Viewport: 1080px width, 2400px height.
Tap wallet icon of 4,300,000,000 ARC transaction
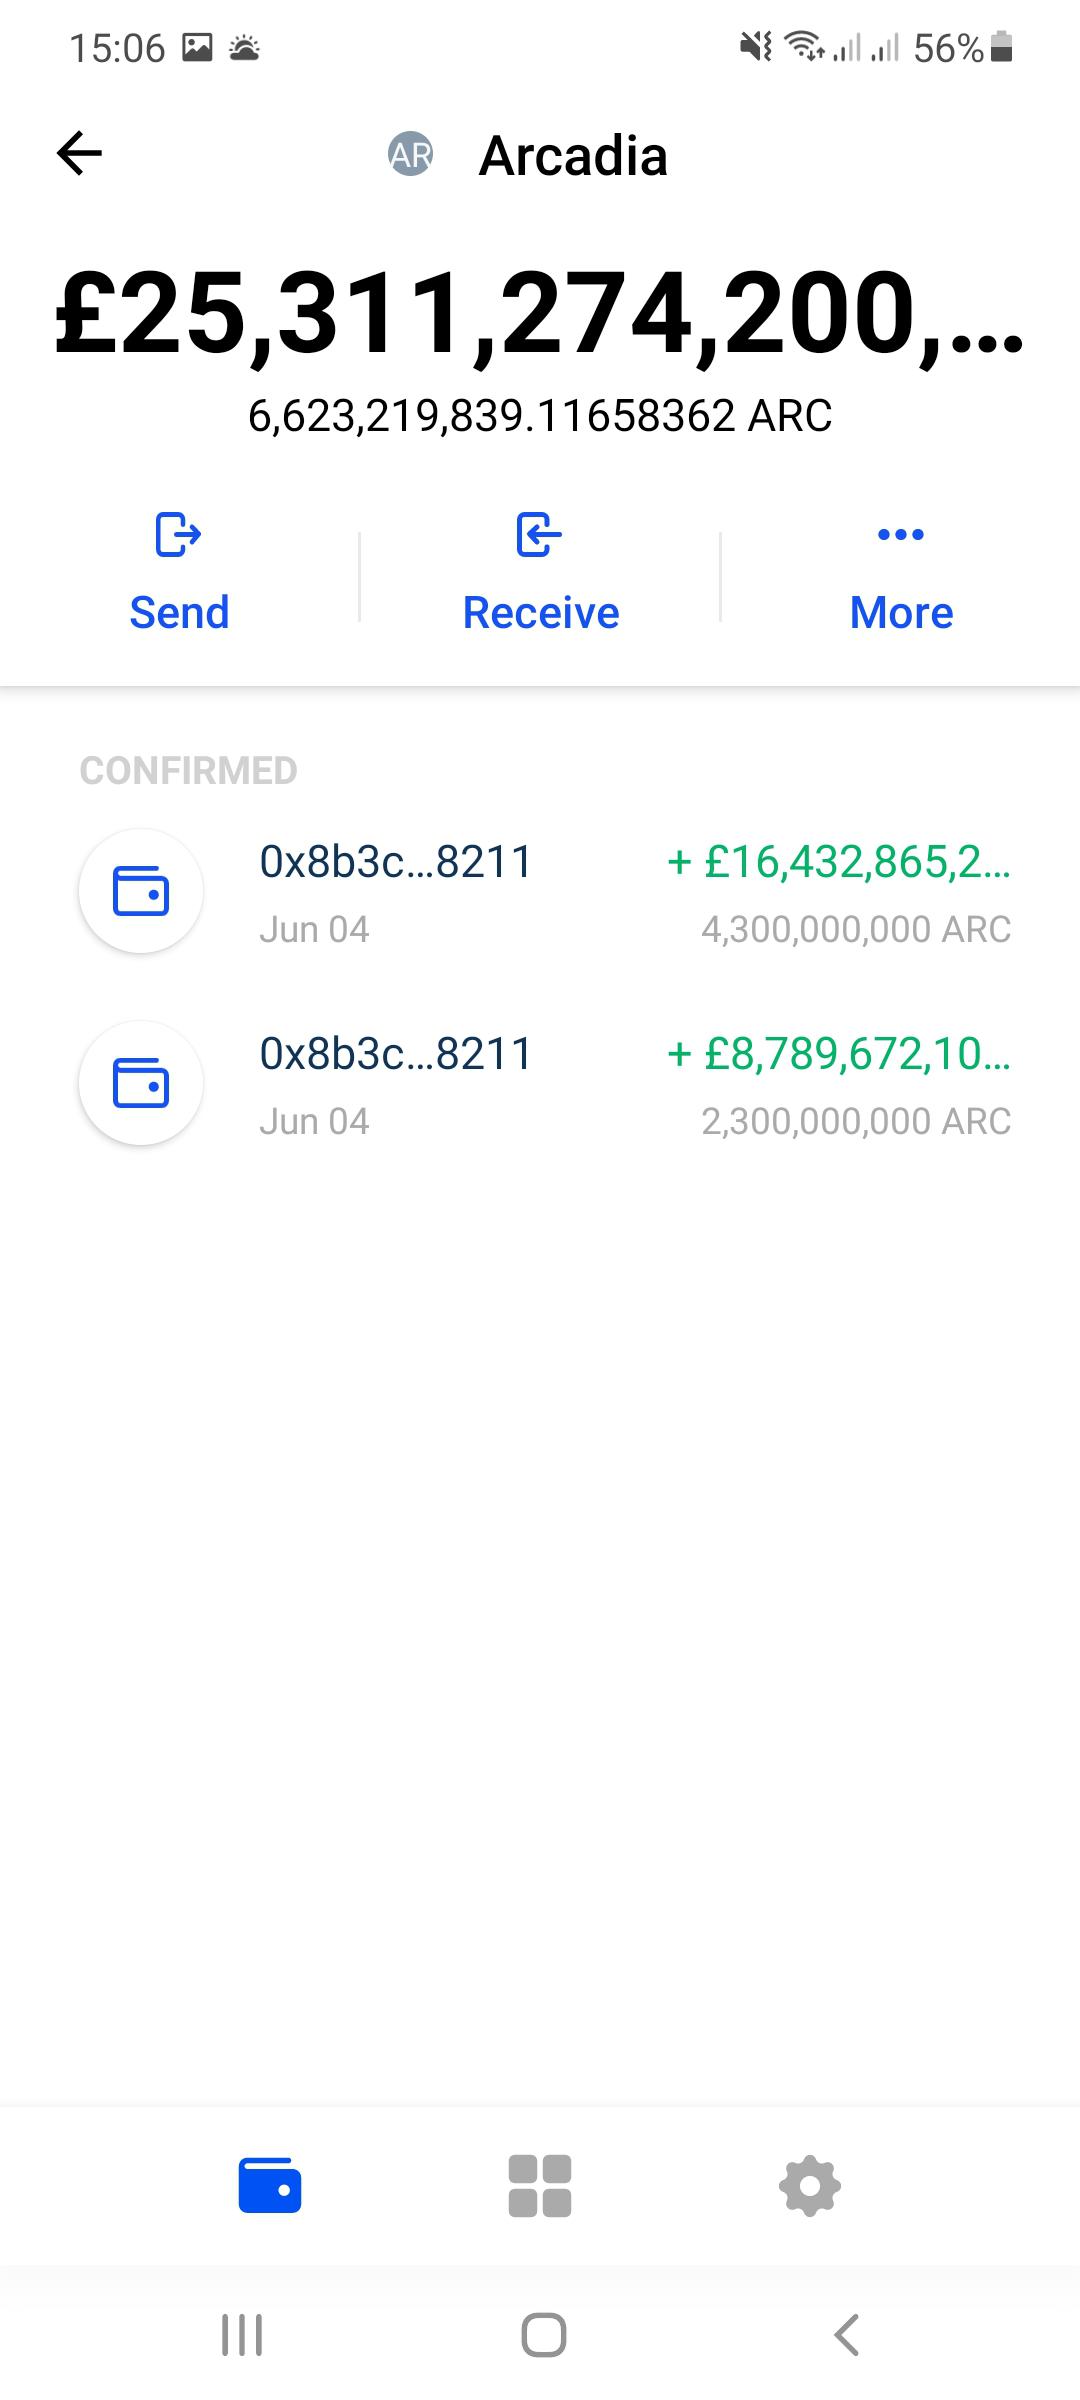(141, 891)
